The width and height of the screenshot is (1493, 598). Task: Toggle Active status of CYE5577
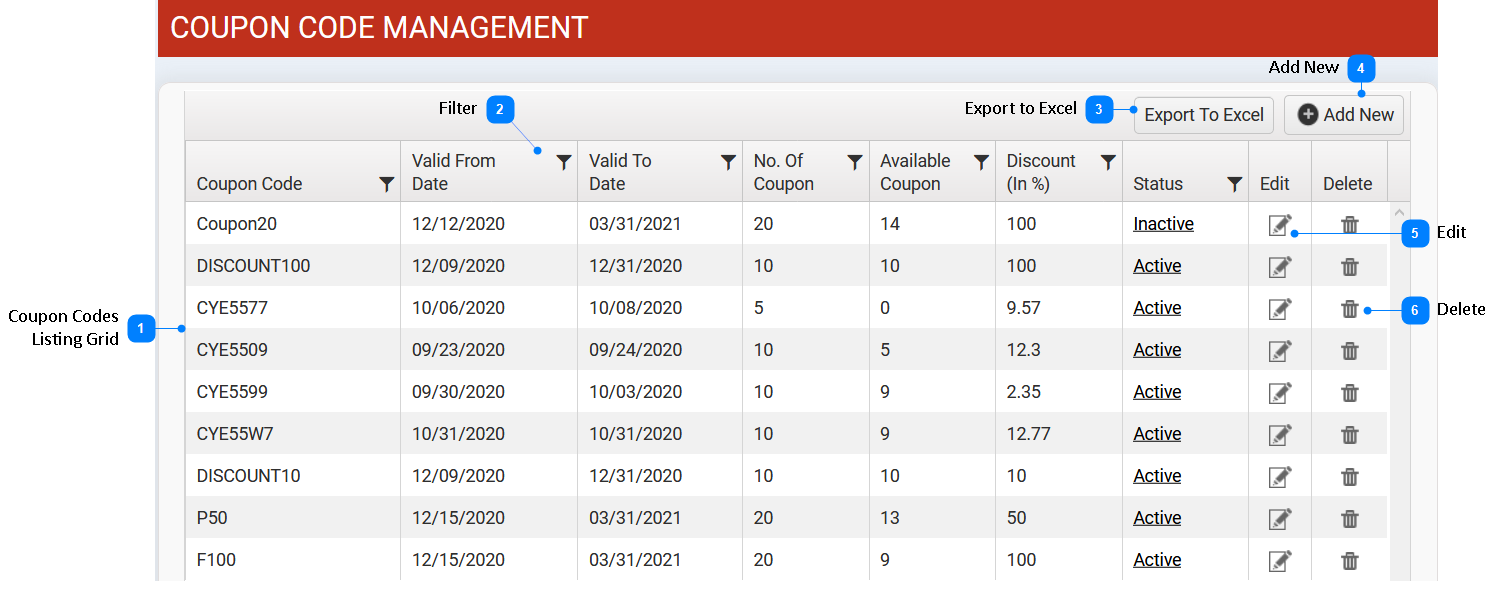pos(1157,308)
